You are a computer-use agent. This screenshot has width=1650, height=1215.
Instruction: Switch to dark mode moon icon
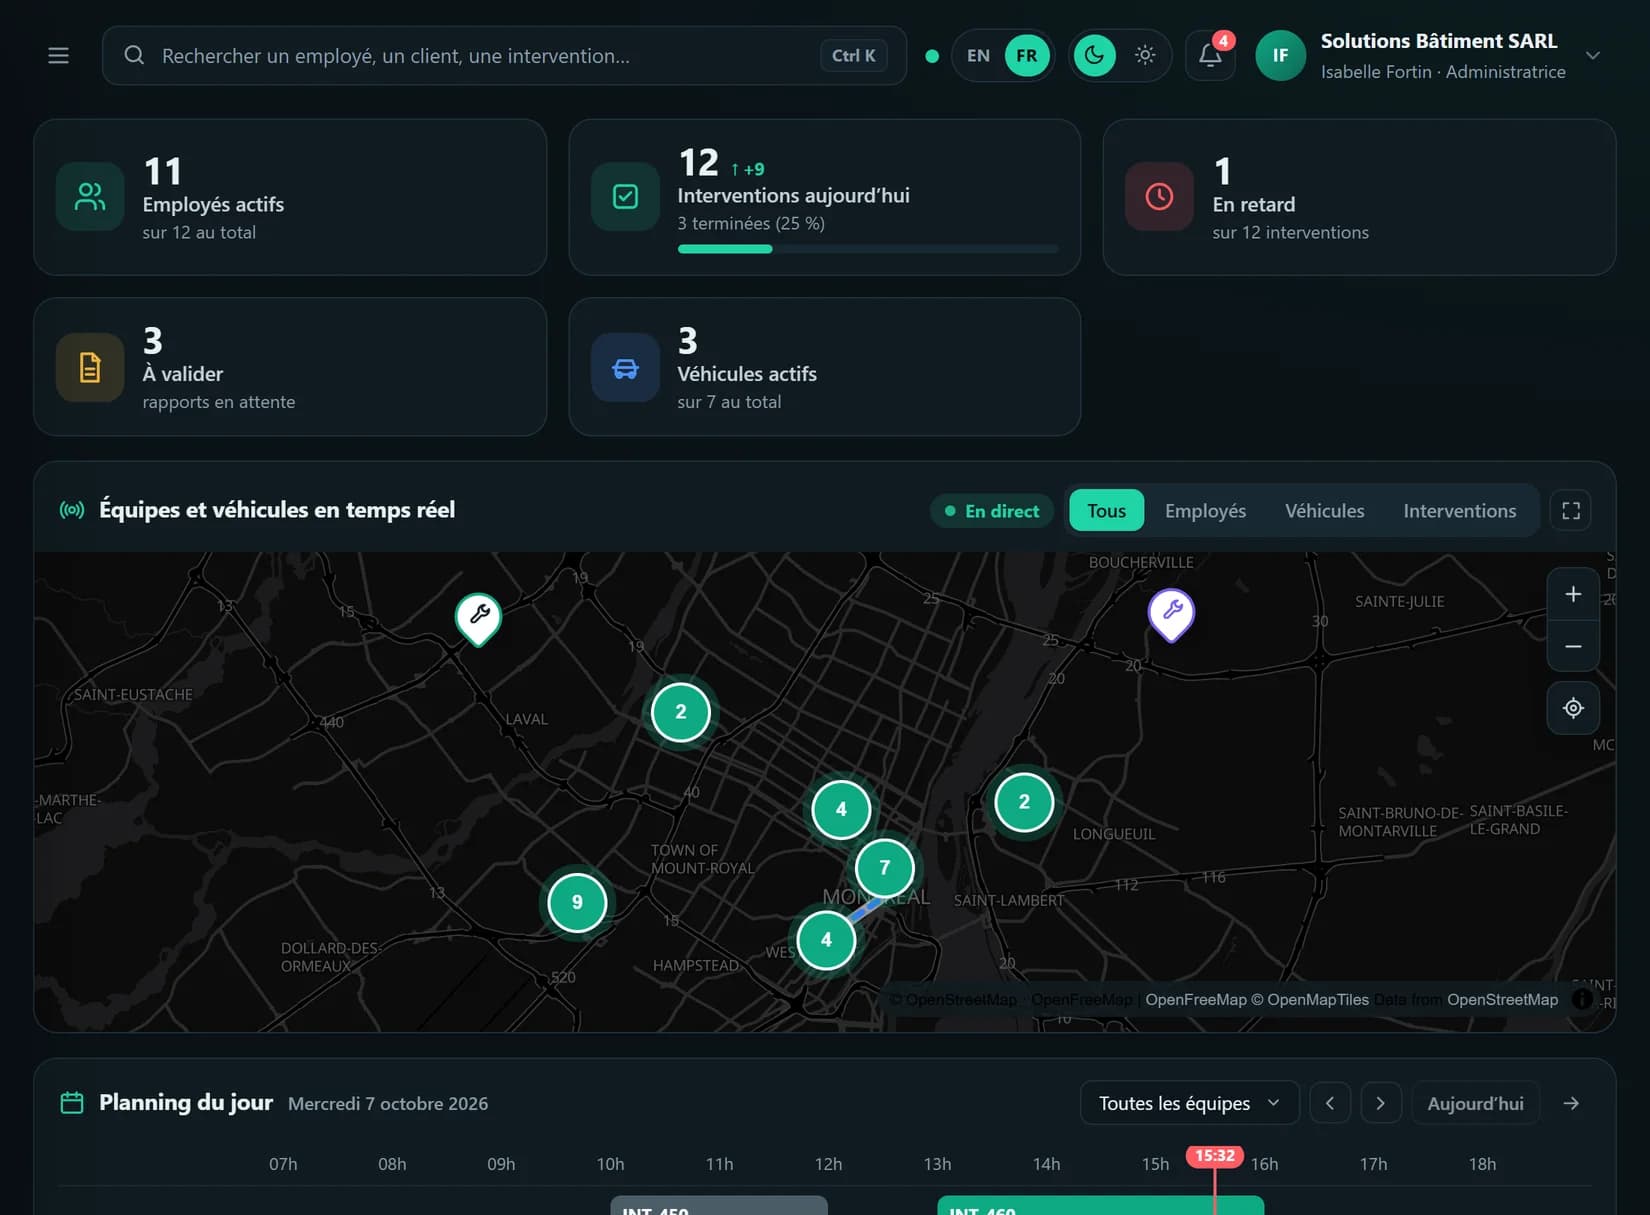(x=1095, y=56)
